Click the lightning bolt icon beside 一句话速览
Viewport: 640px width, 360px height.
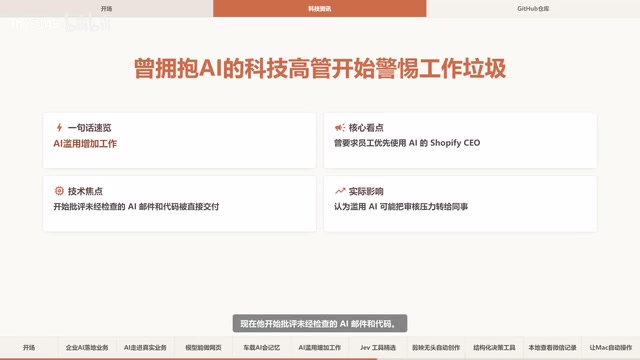tap(59, 127)
